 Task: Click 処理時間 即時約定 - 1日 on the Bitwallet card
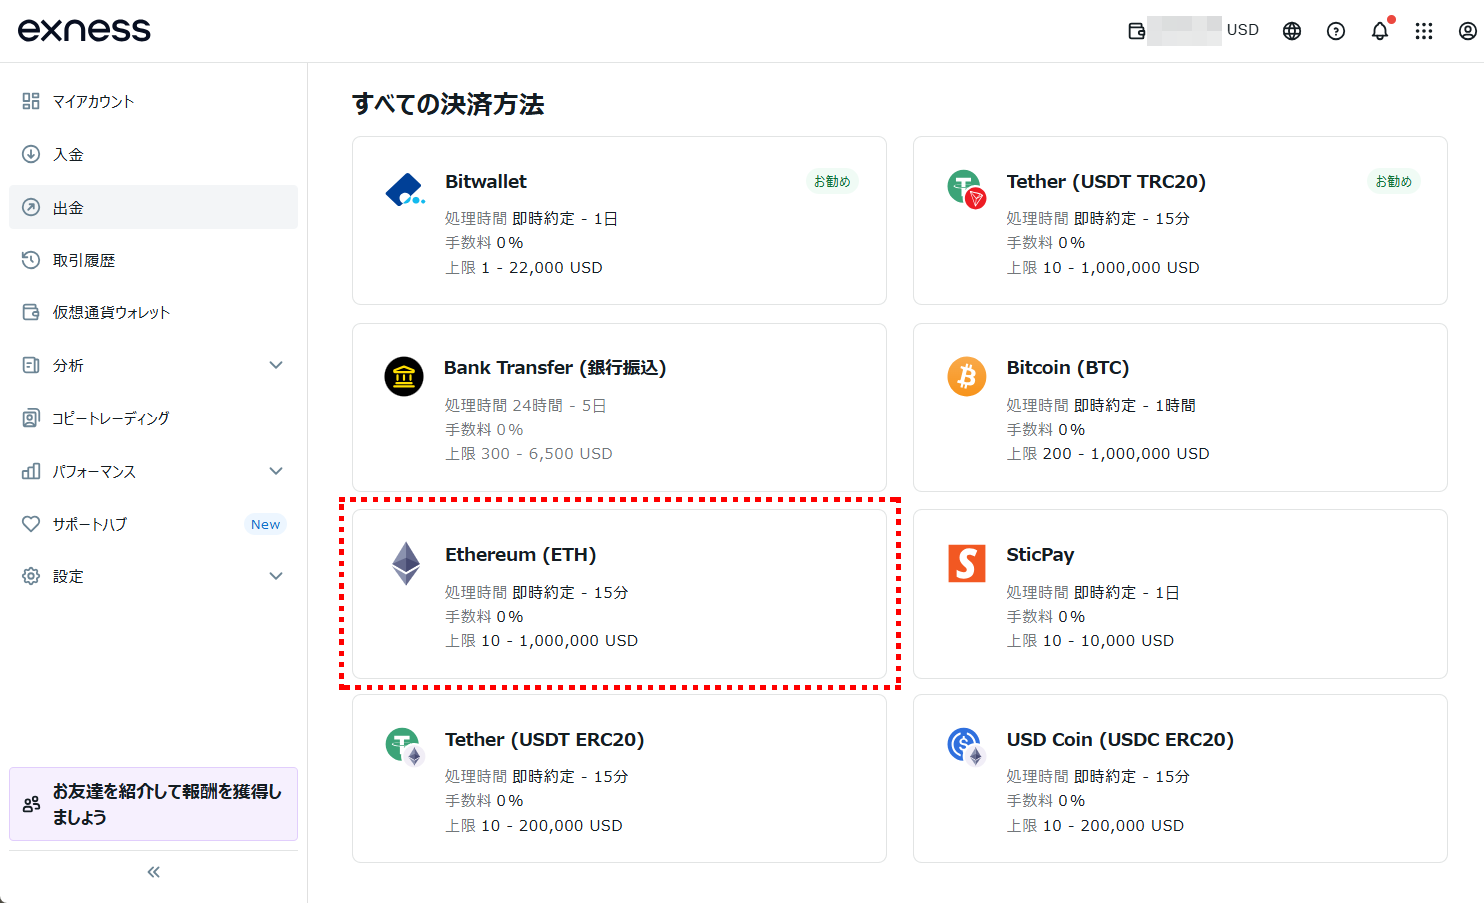pyautogui.click(x=531, y=219)
